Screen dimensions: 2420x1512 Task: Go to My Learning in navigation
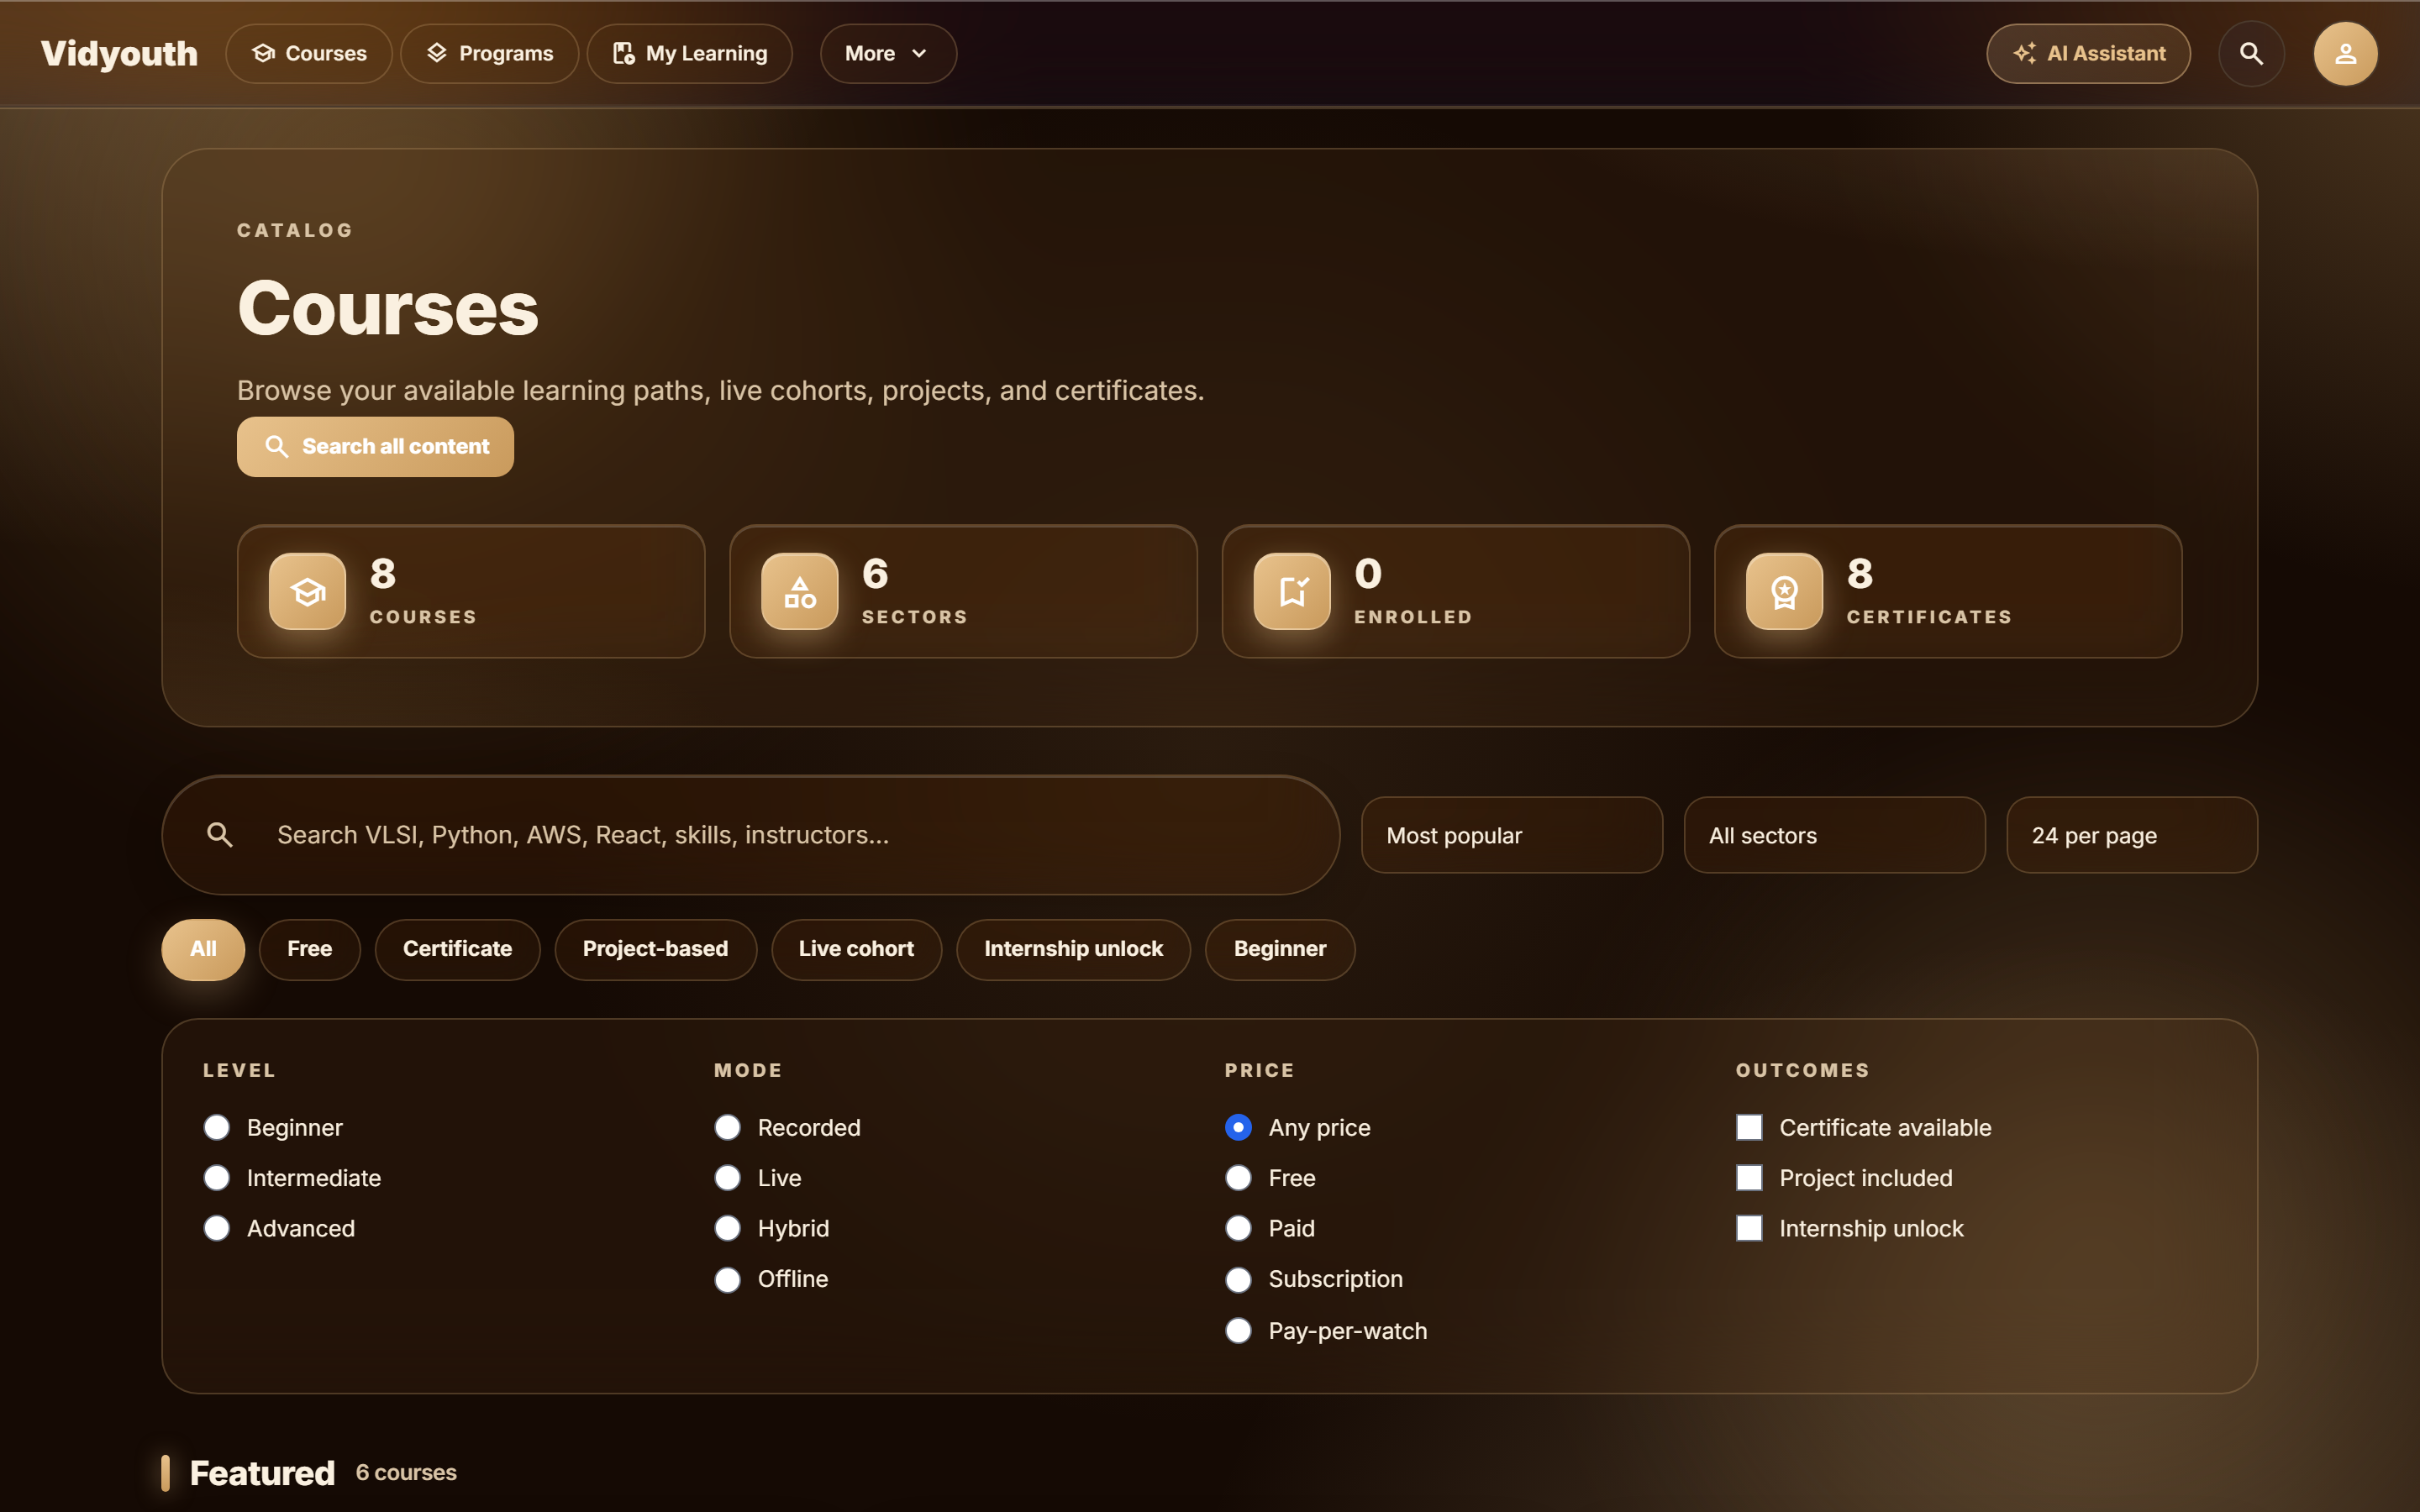(690, 53)
